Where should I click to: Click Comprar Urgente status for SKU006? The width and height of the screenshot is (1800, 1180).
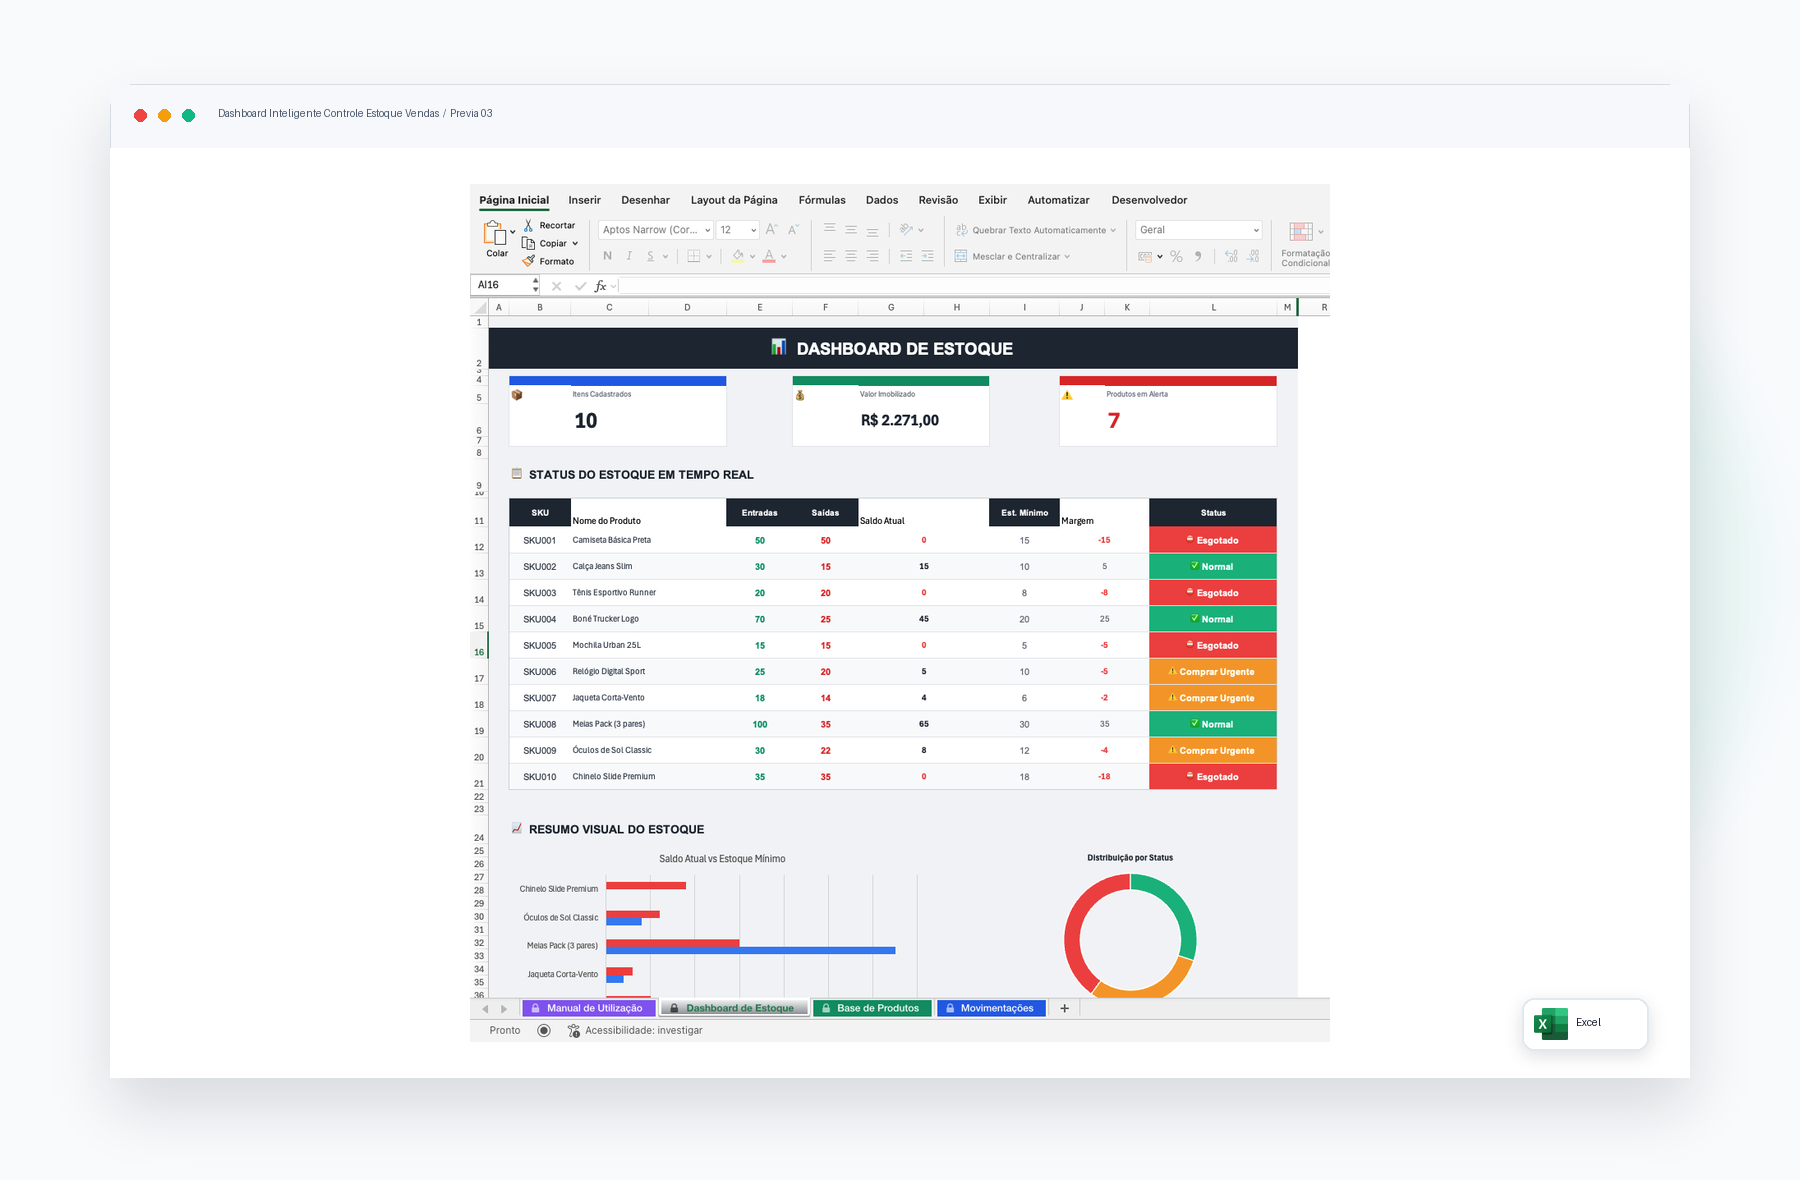point(1212,672)
